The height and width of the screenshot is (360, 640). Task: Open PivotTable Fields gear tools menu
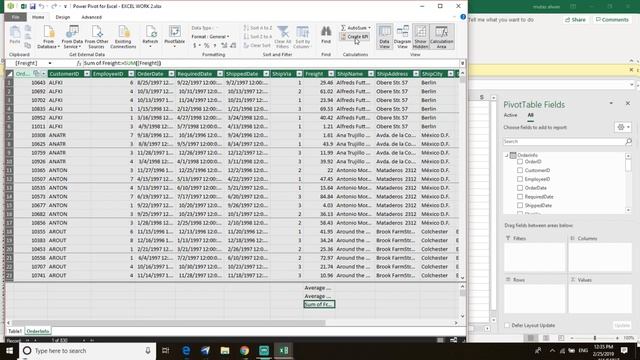pos(623,127)
